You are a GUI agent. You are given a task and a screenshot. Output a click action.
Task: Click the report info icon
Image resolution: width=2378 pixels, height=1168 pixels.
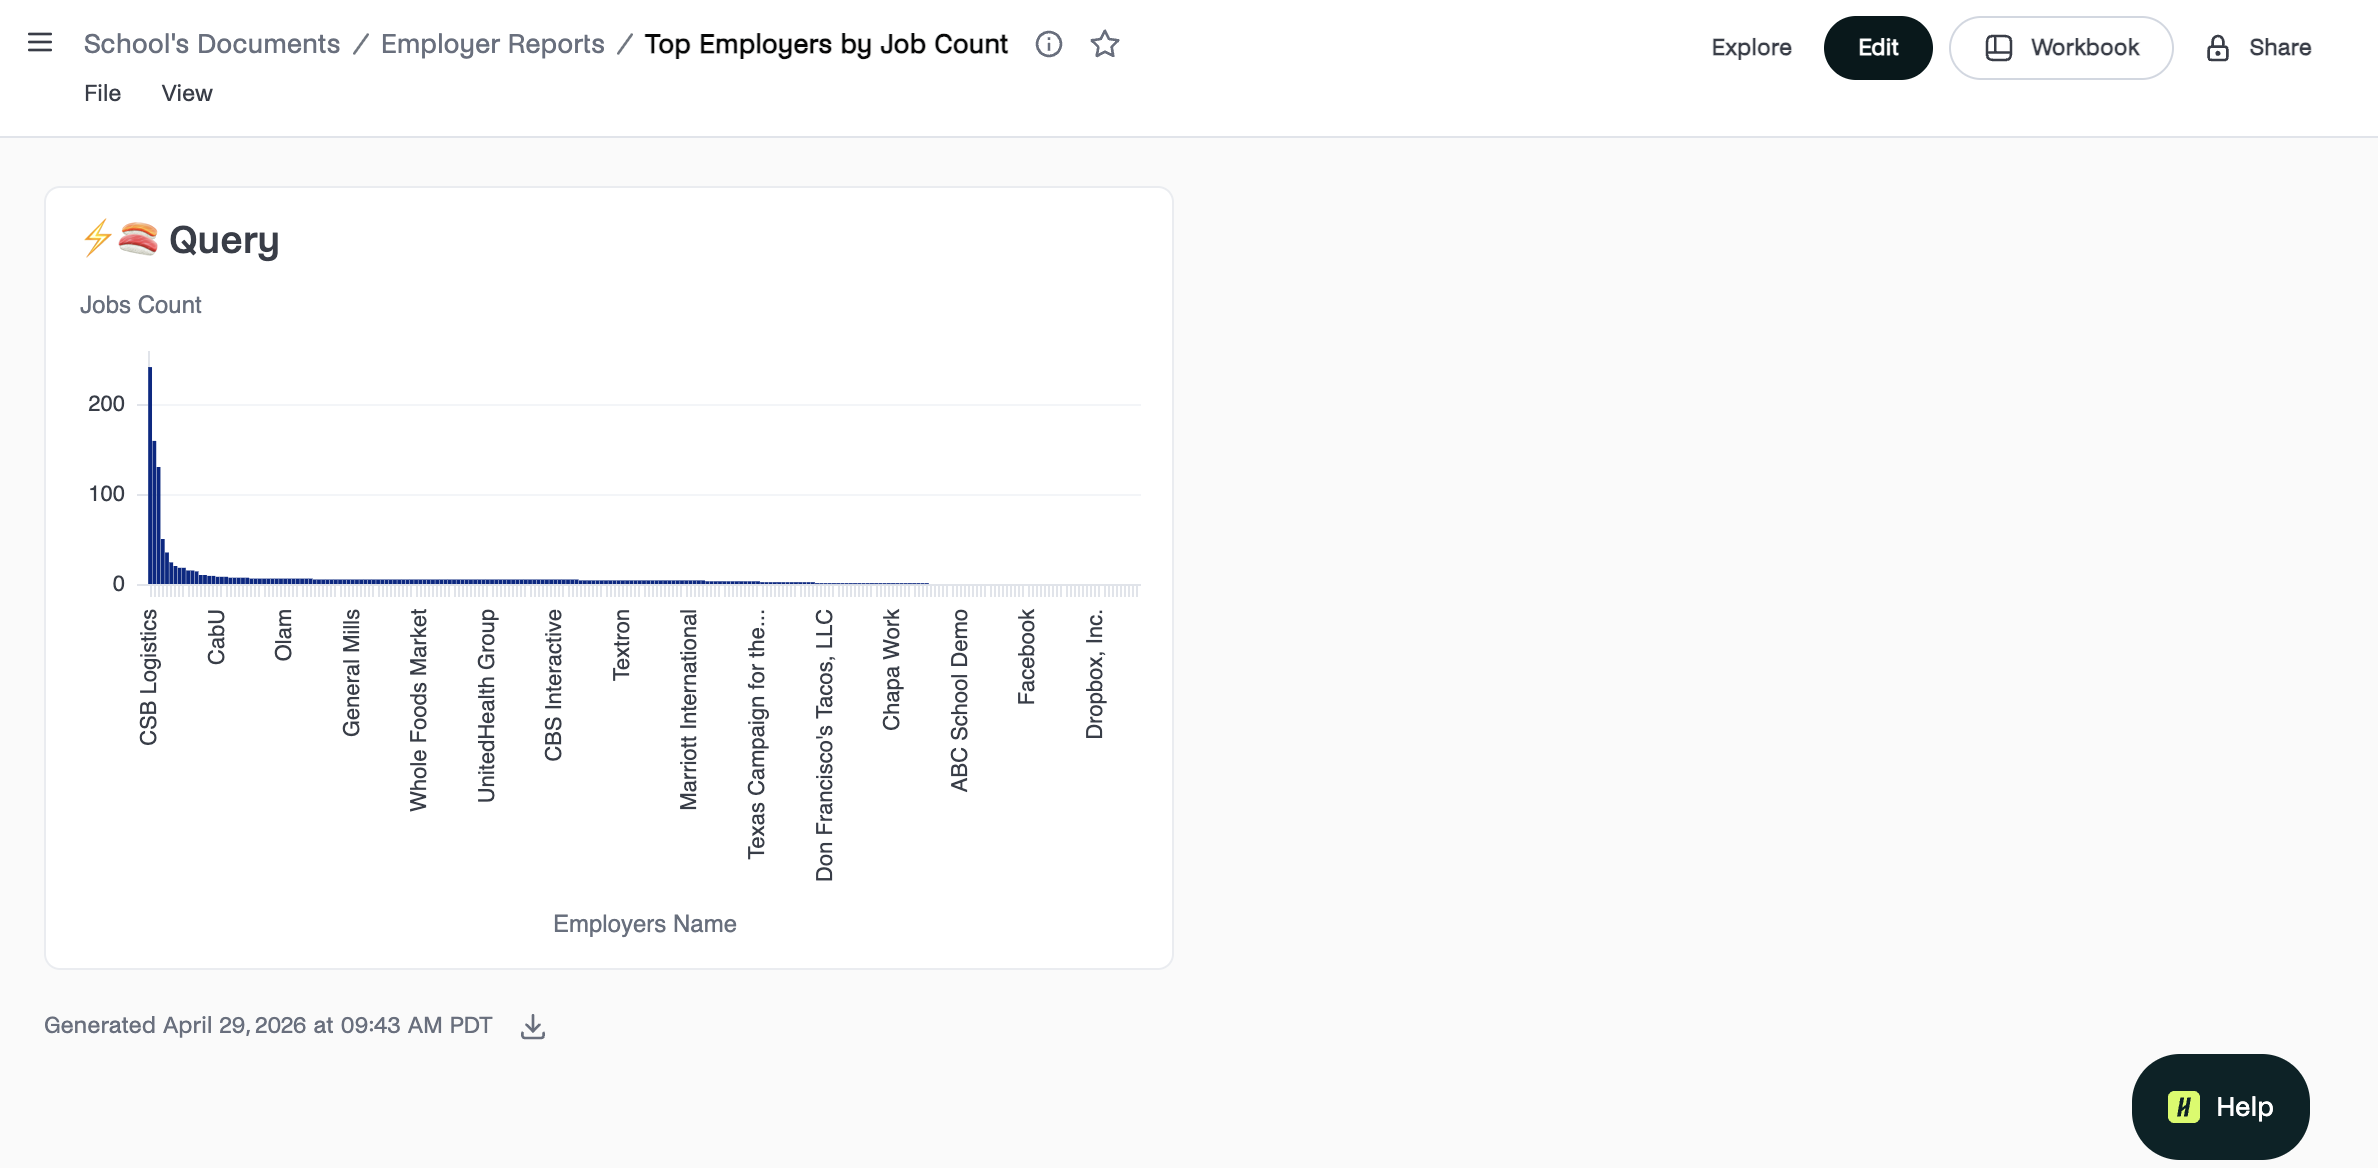coord(1048,44)
